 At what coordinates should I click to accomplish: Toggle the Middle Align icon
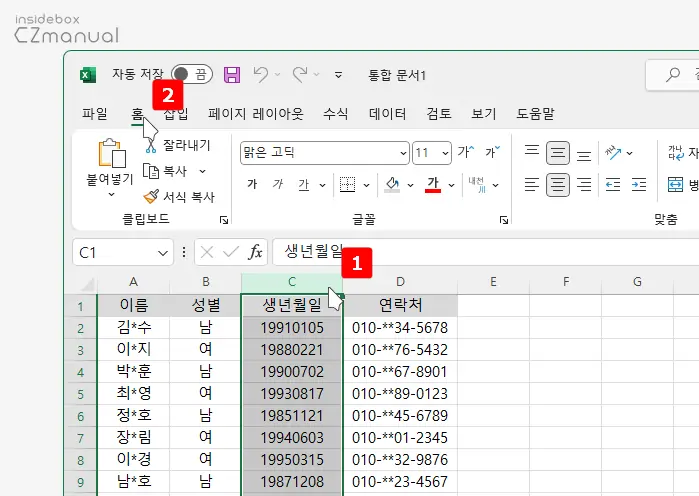click(x=558, y=153)
